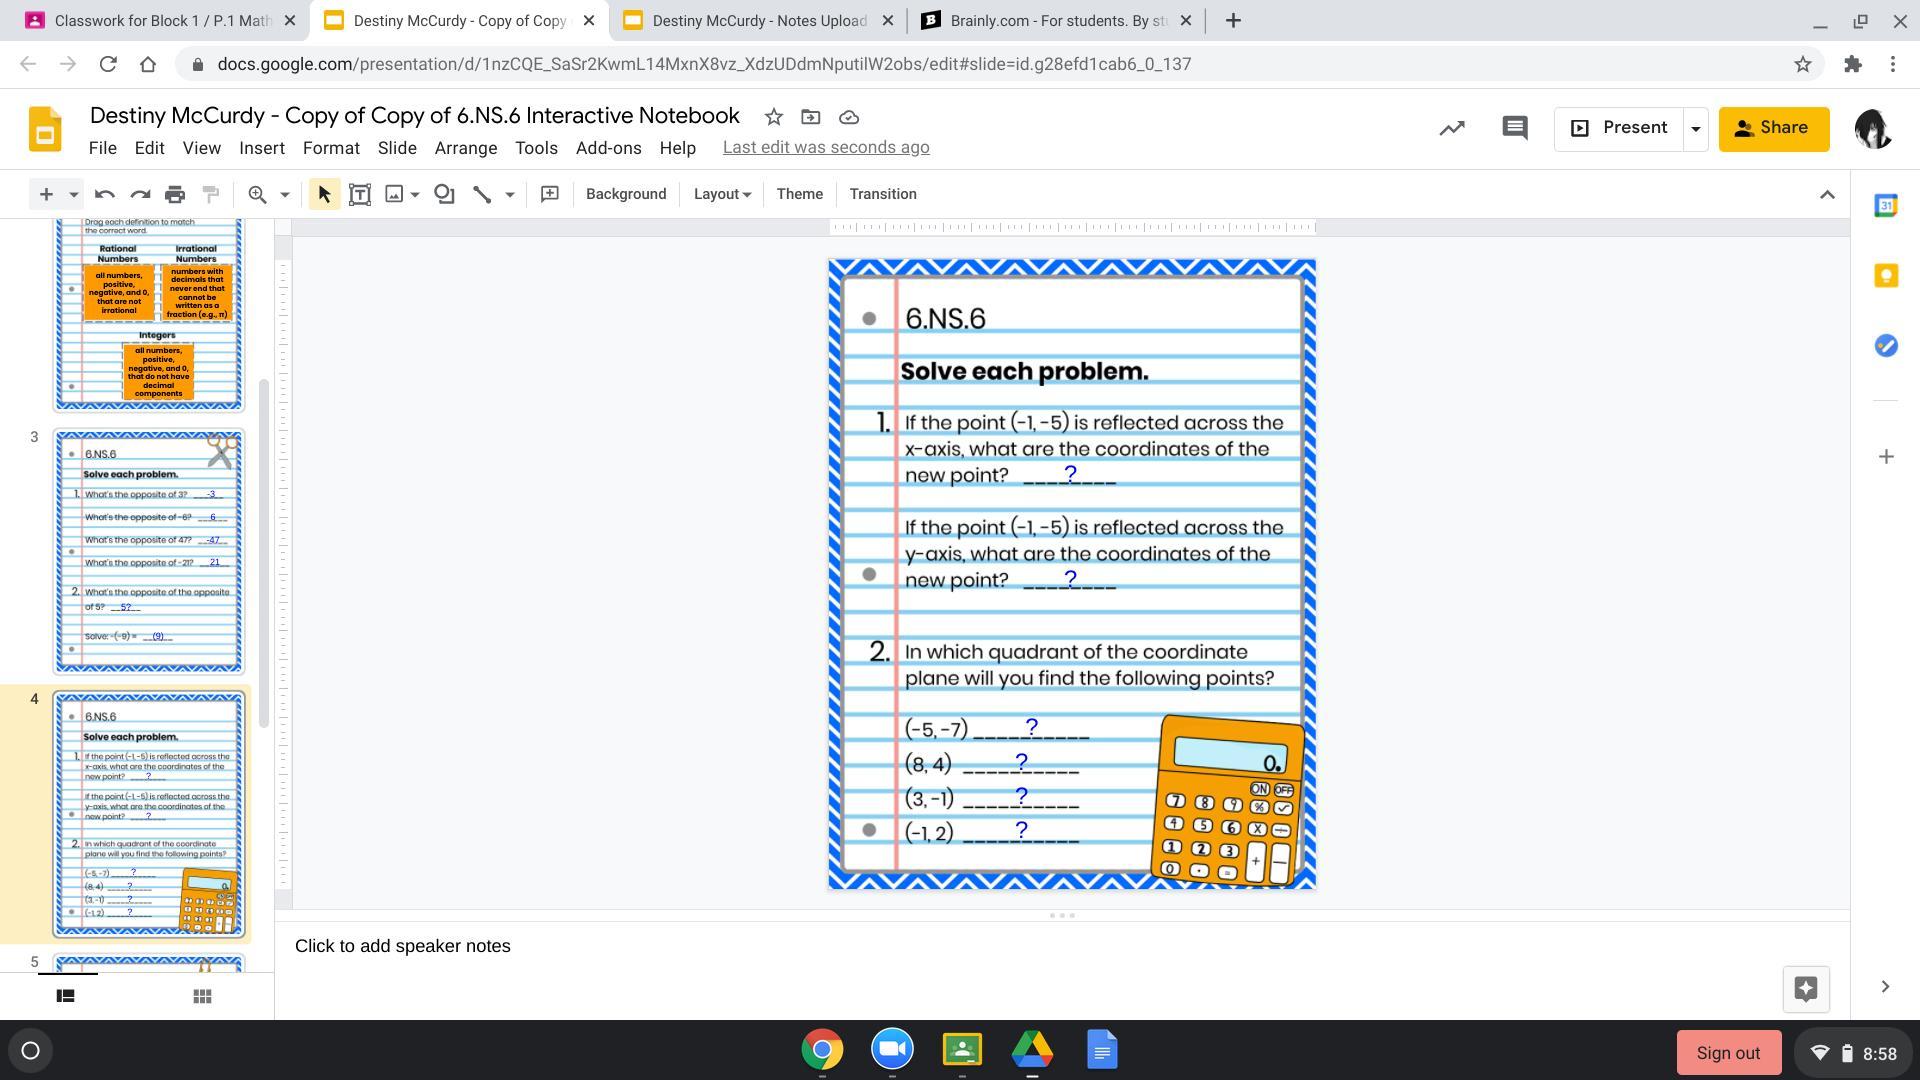The image size is (1920, 1080).
Task: Select the Text box tool
Action: pyautogui.click(x=360, y=194)
